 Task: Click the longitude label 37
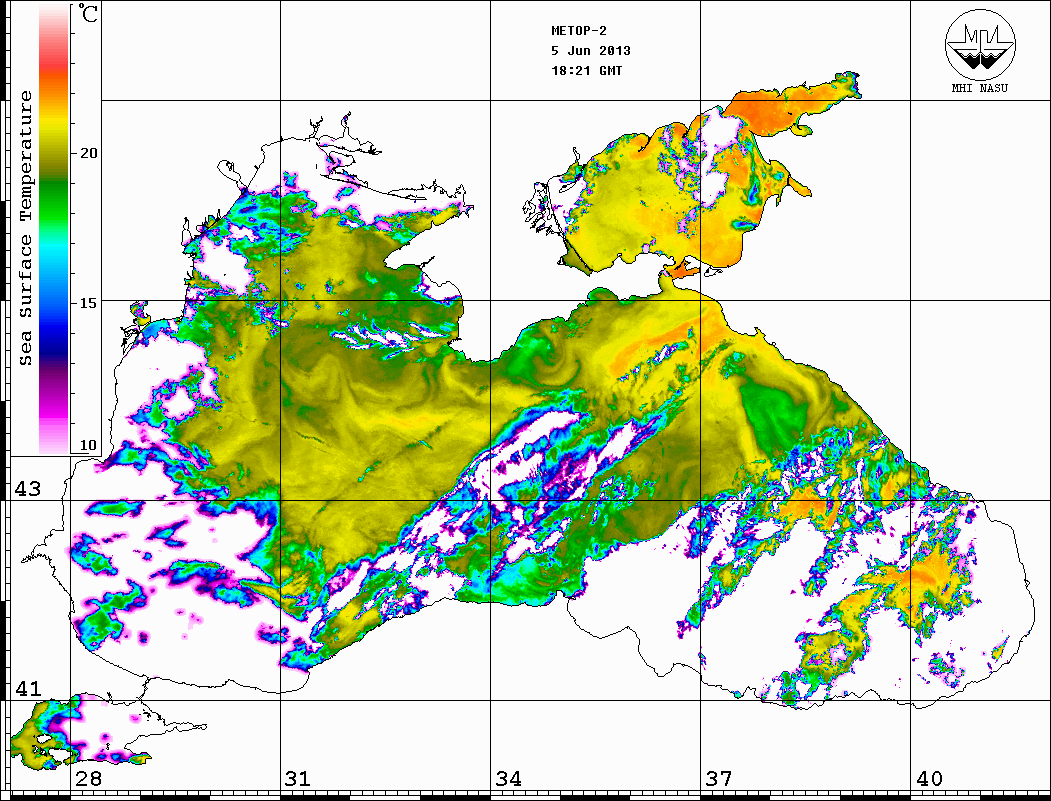pyautogui.click(x=719, y=778)
